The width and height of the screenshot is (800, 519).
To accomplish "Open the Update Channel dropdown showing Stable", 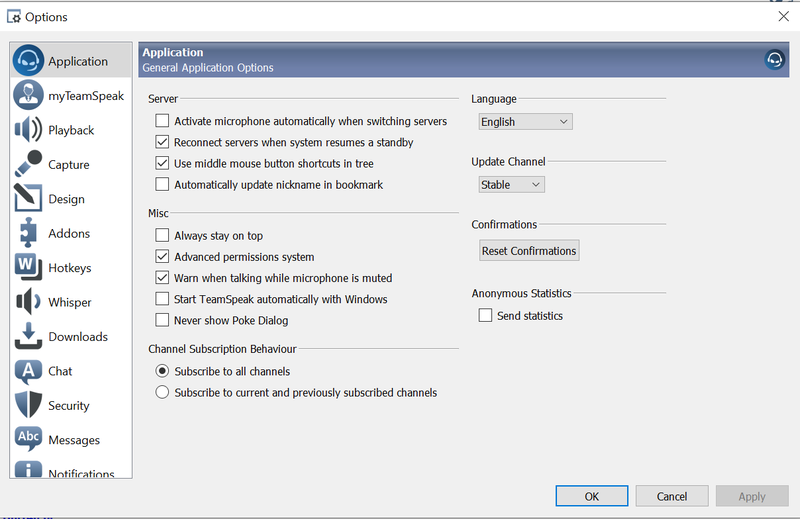I will pos(512,184).
